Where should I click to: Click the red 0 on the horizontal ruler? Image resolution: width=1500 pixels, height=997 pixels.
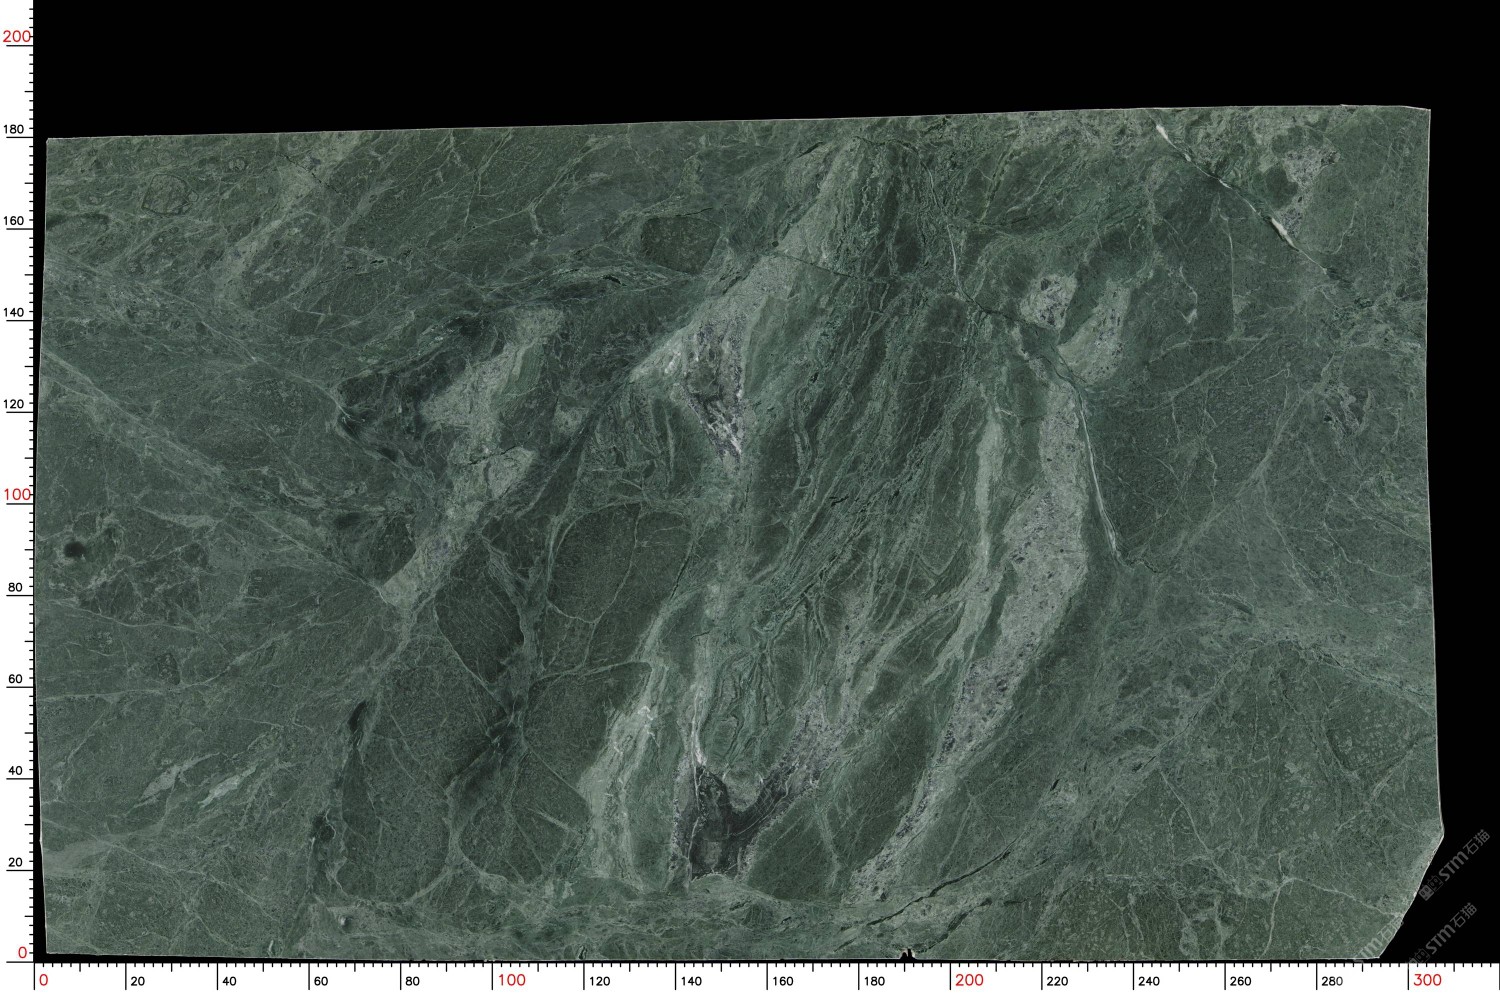(x=43, y=980)
